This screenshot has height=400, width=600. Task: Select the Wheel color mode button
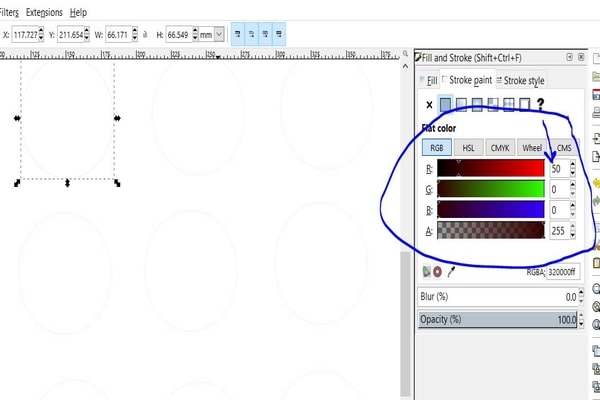click(532, 148)
